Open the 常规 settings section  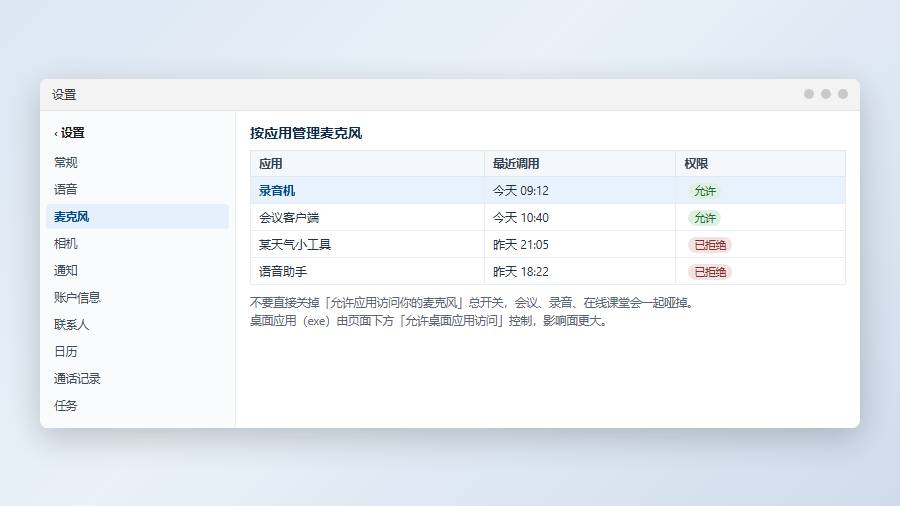[x=137, y=162]
